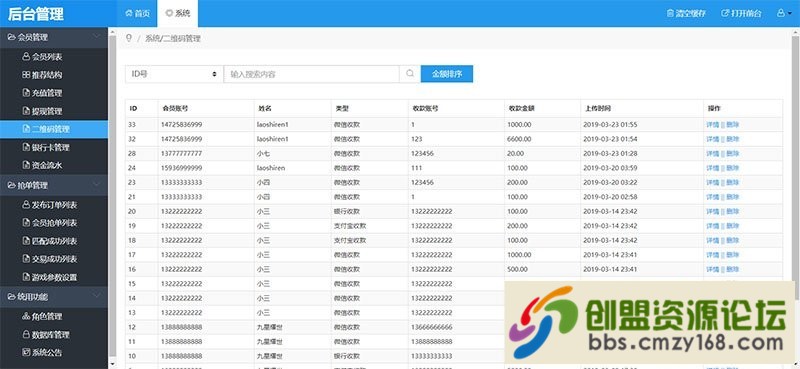Click member account 15936999999

tap(182, 168)
